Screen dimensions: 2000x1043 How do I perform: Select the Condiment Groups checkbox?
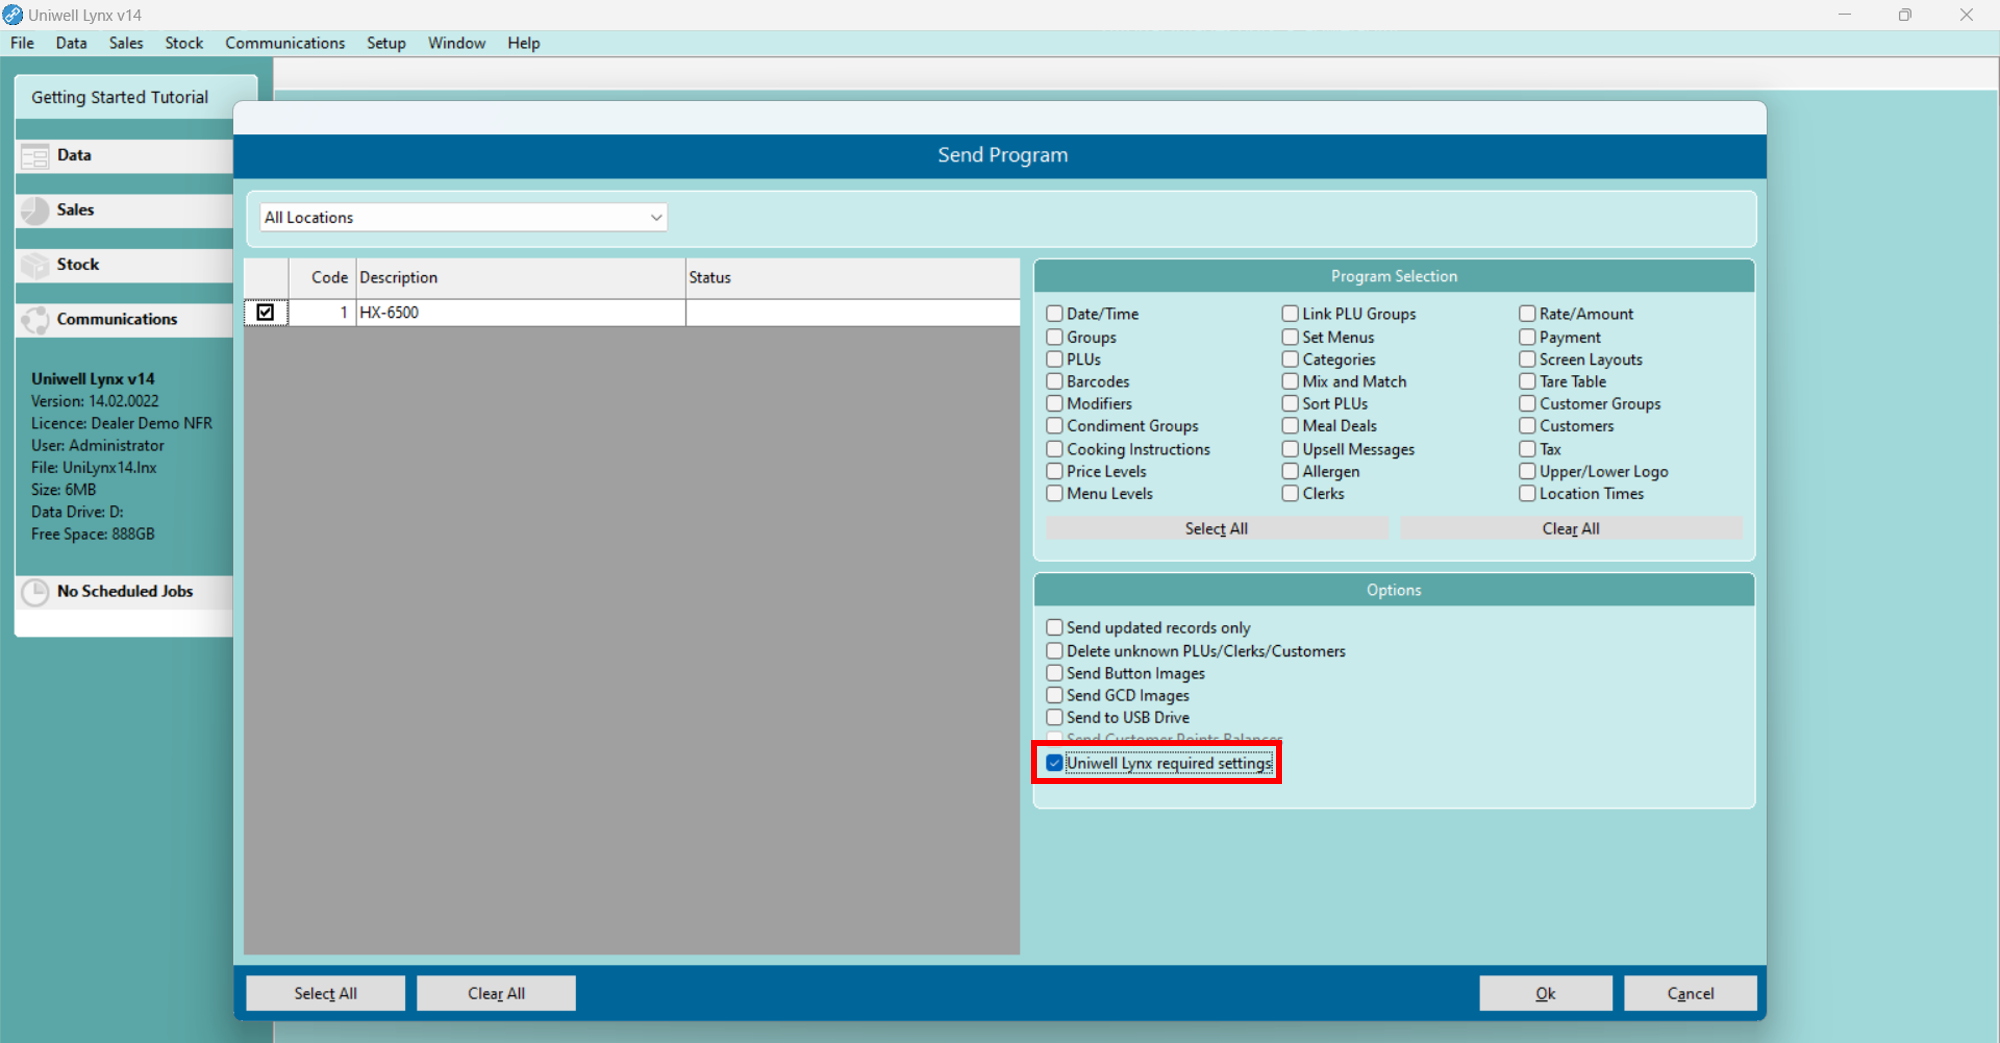click(x=1054, y=426)
